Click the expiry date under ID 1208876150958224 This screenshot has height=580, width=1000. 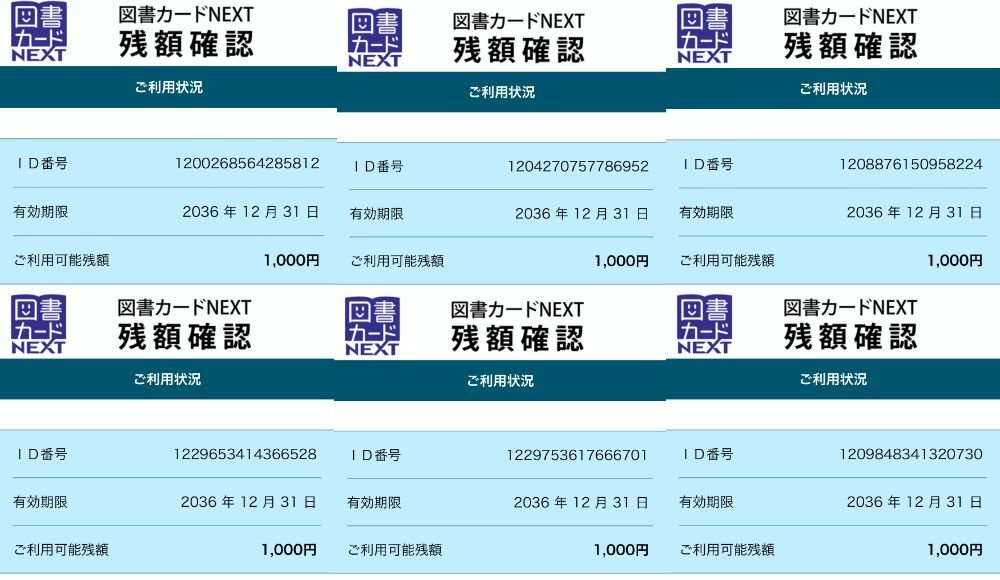[915, 212]
